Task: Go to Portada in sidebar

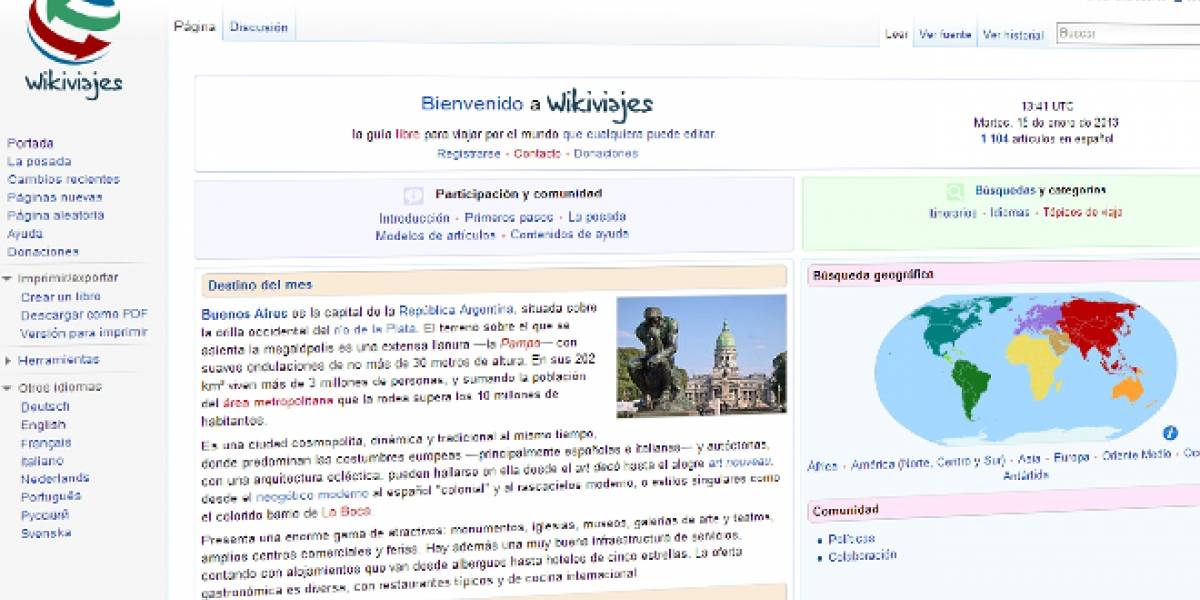Action: click(30, 143)
